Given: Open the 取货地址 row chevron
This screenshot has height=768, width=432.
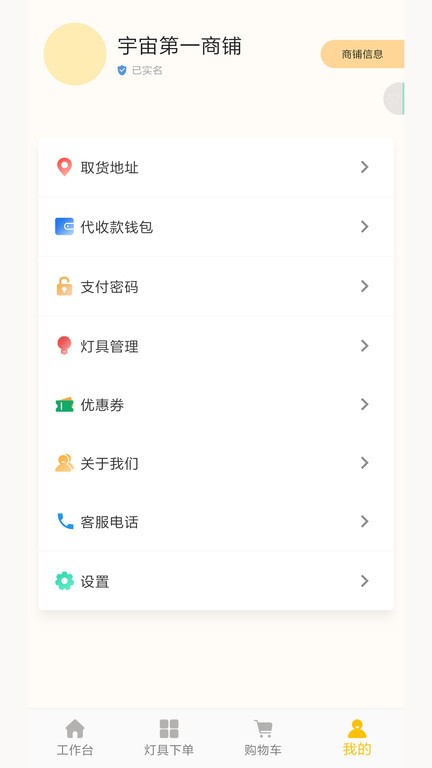Looking at the screenshot, I should [x=364, y=167].
